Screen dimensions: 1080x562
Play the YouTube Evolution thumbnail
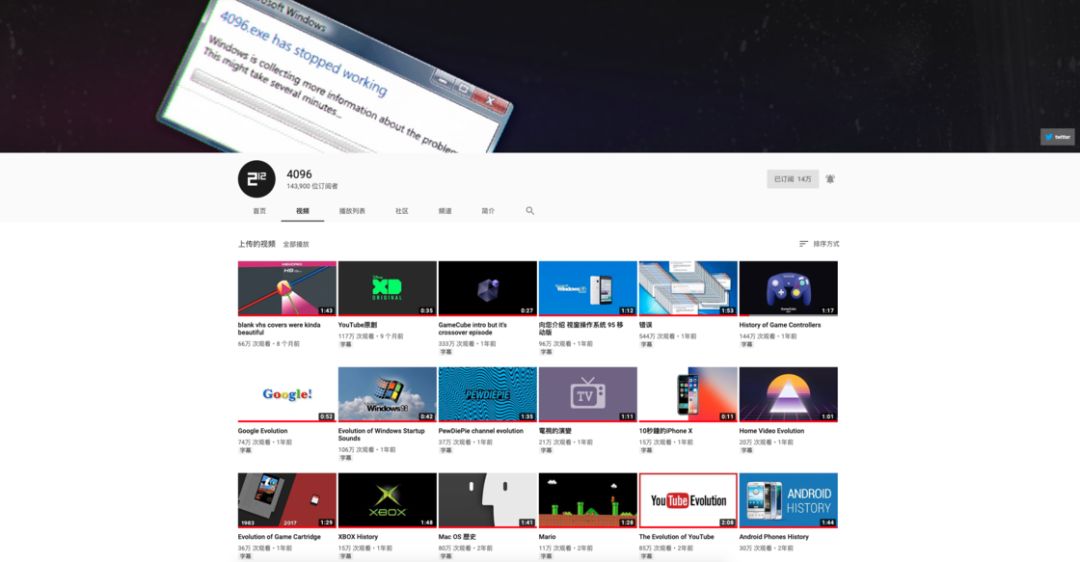pyautogui.click(x=688, y=500)
